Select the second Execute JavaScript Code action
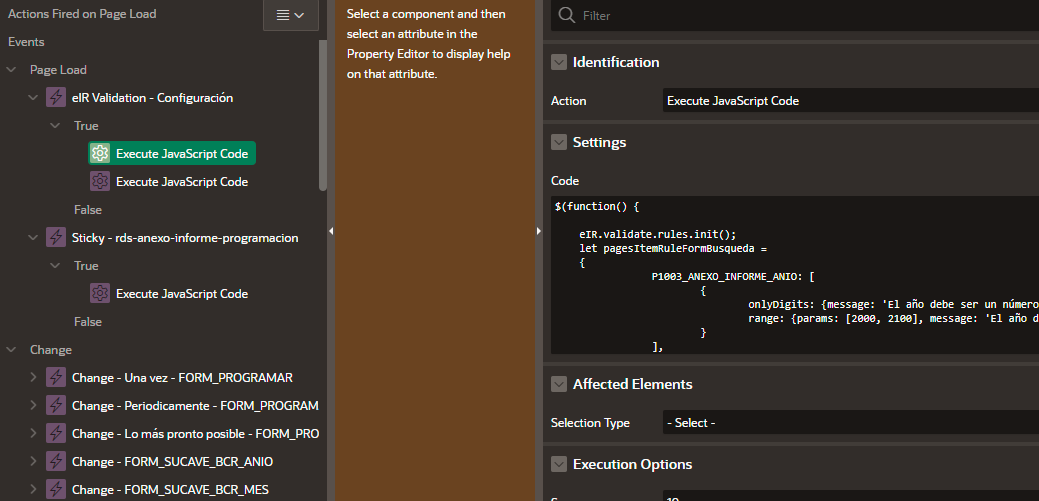 [x=181, y=182]
